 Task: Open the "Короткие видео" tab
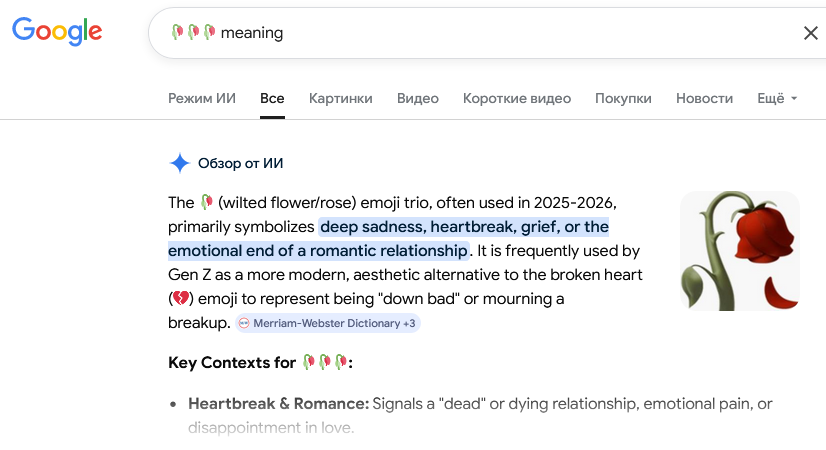pos(517,98)
